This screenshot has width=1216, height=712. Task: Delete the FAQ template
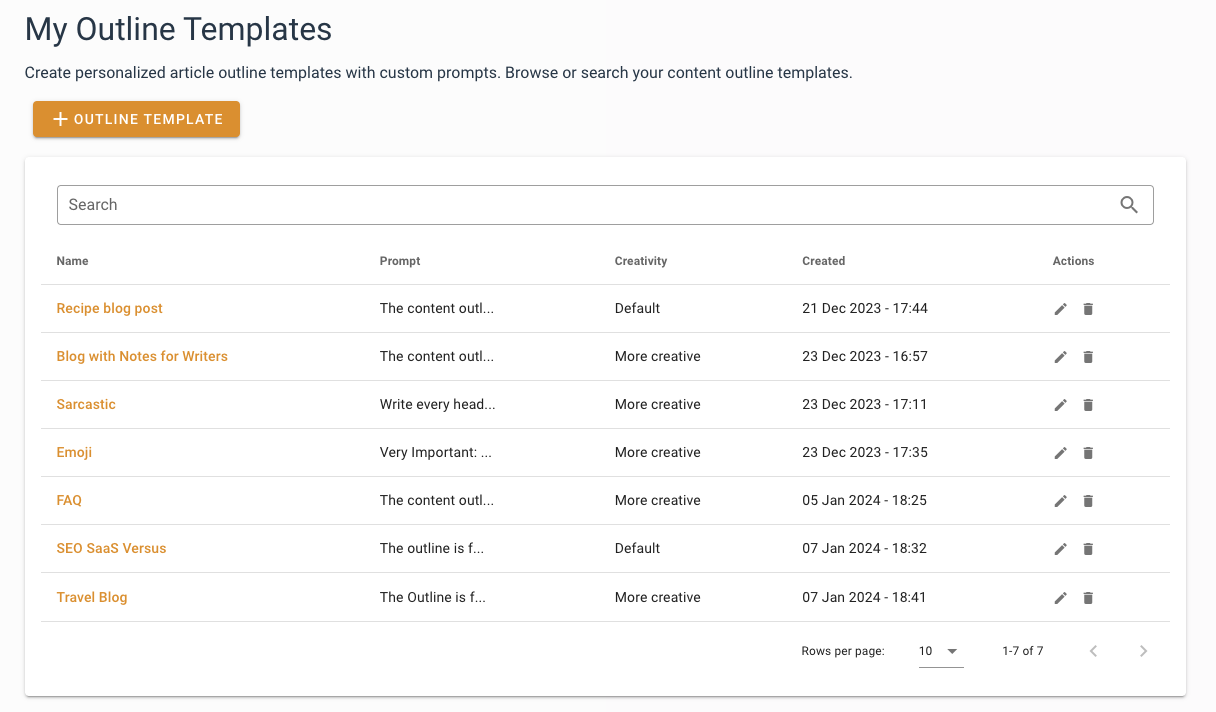(1088, 500)
